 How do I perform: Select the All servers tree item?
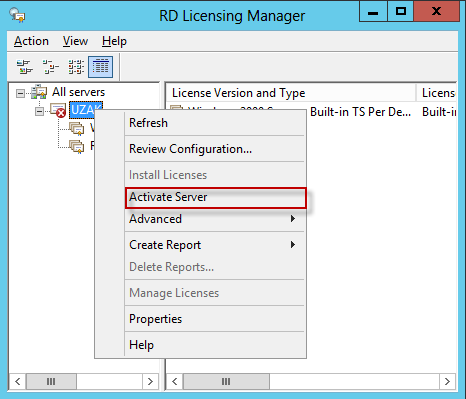pyautogui.click(x=78, y=92)
